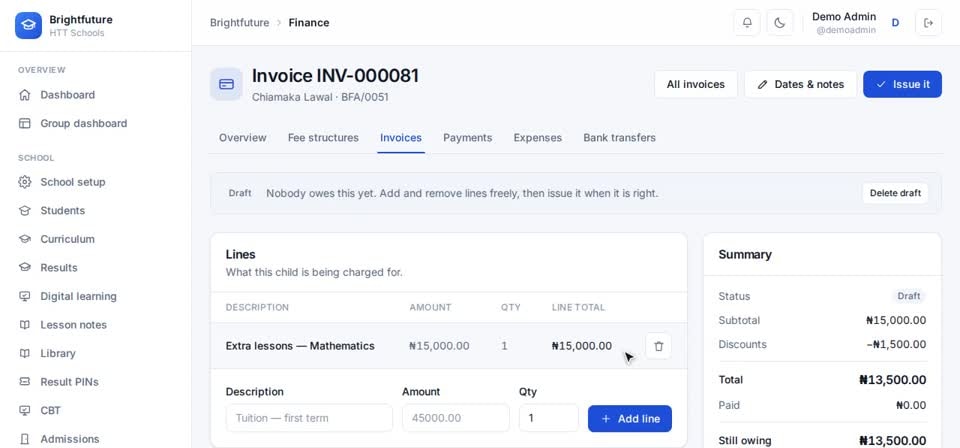The image size is (960, 448).
Task: Switch to the Fee structures tab
Action: 323,138
